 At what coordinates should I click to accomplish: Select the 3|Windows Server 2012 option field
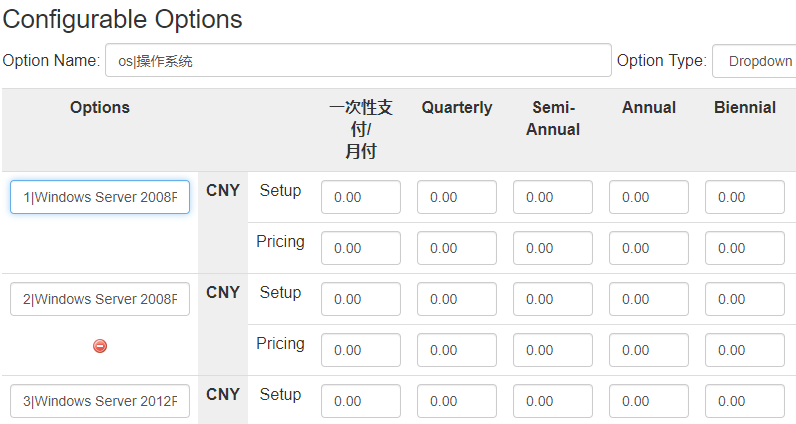click(100, 401)
